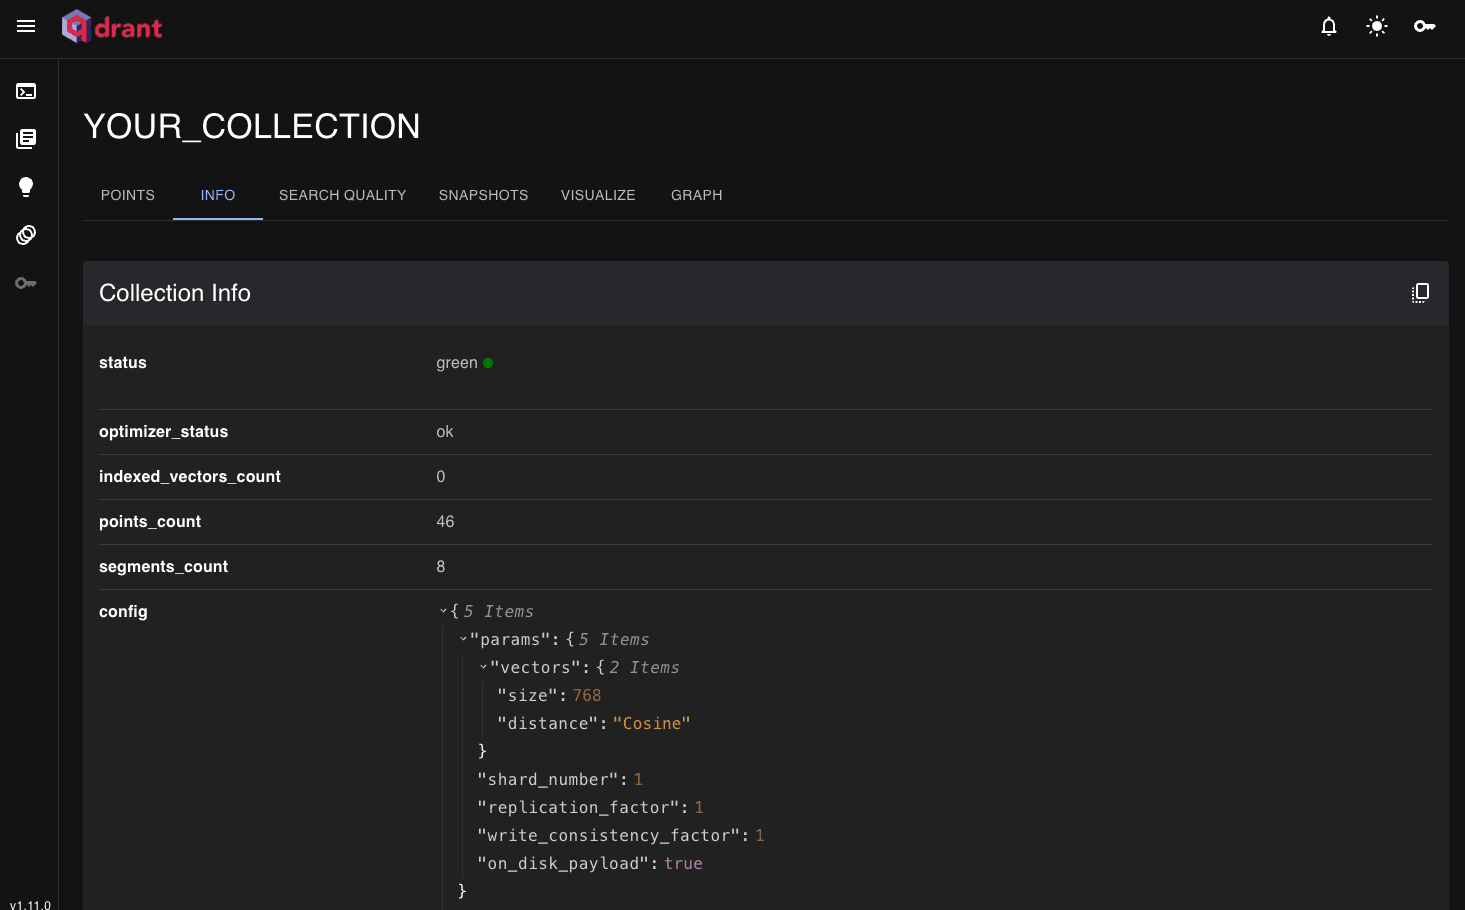
Task: Click the Cosine distance value
Action: pos(652,723)
